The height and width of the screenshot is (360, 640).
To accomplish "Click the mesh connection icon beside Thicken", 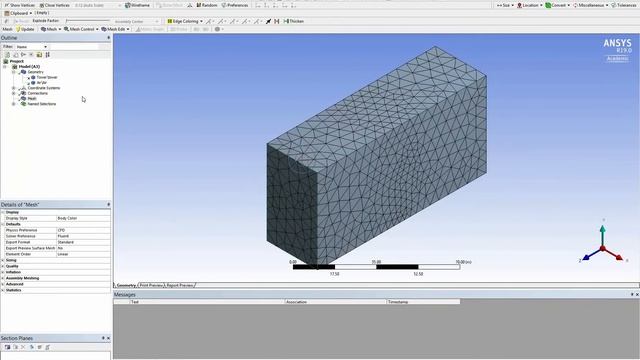I will pos(277,21).
